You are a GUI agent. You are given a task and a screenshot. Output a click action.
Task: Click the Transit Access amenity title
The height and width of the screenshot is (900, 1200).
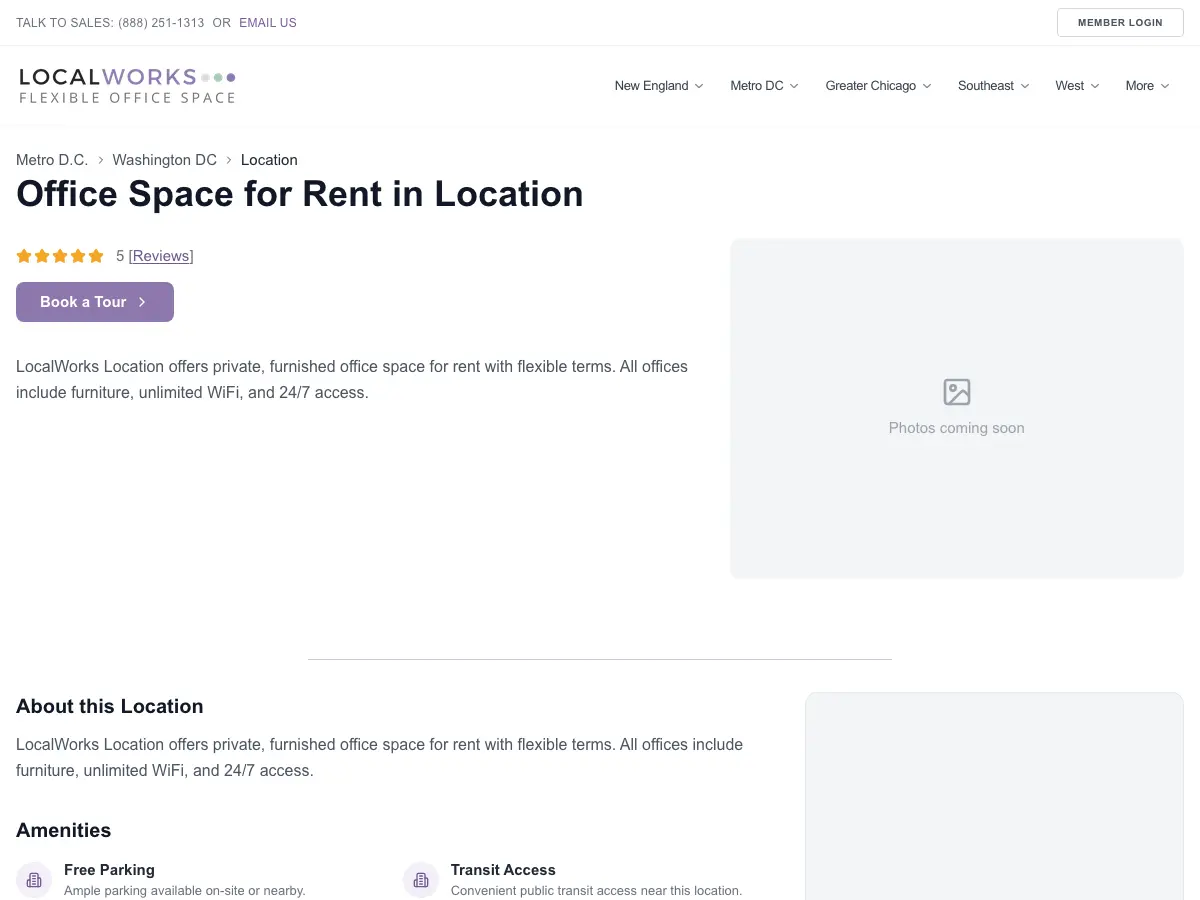click(x=503, y=870)
